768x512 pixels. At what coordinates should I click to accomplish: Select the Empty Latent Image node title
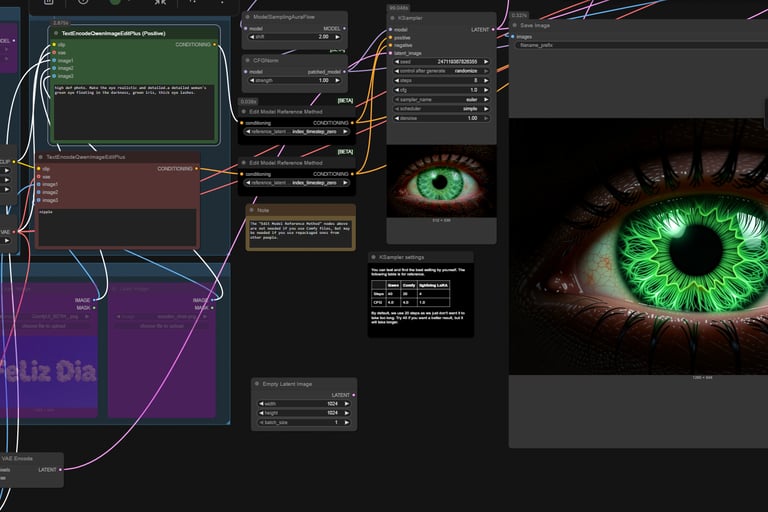[x=287, y=384]
